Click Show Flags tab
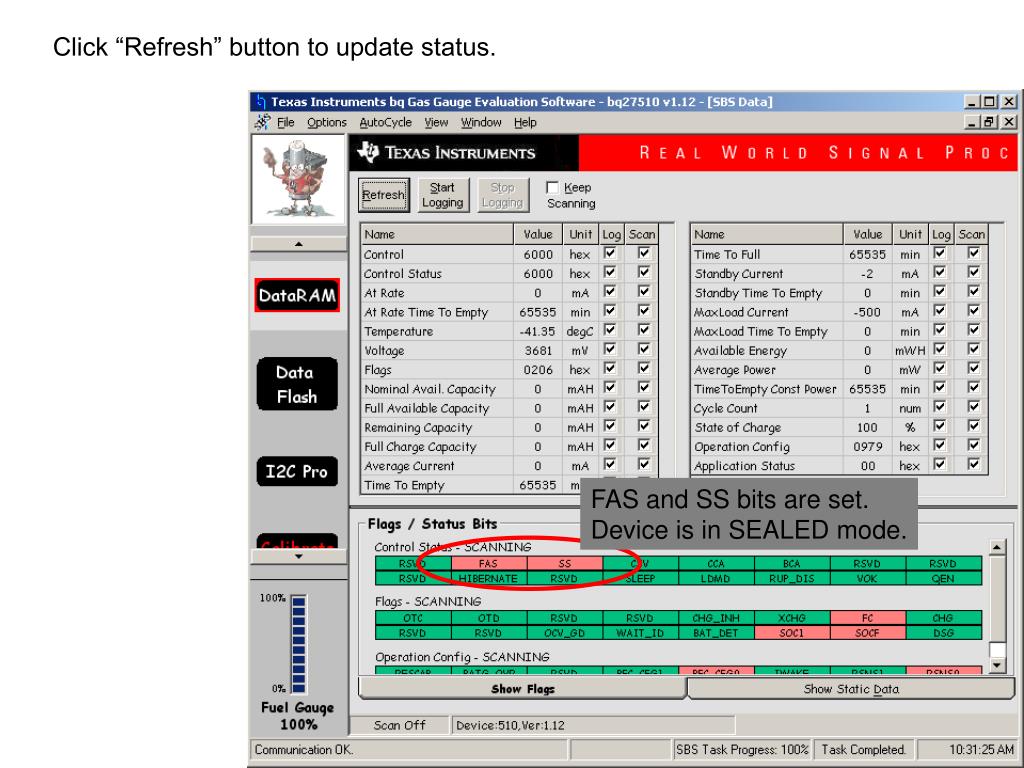 pos(522,689)
